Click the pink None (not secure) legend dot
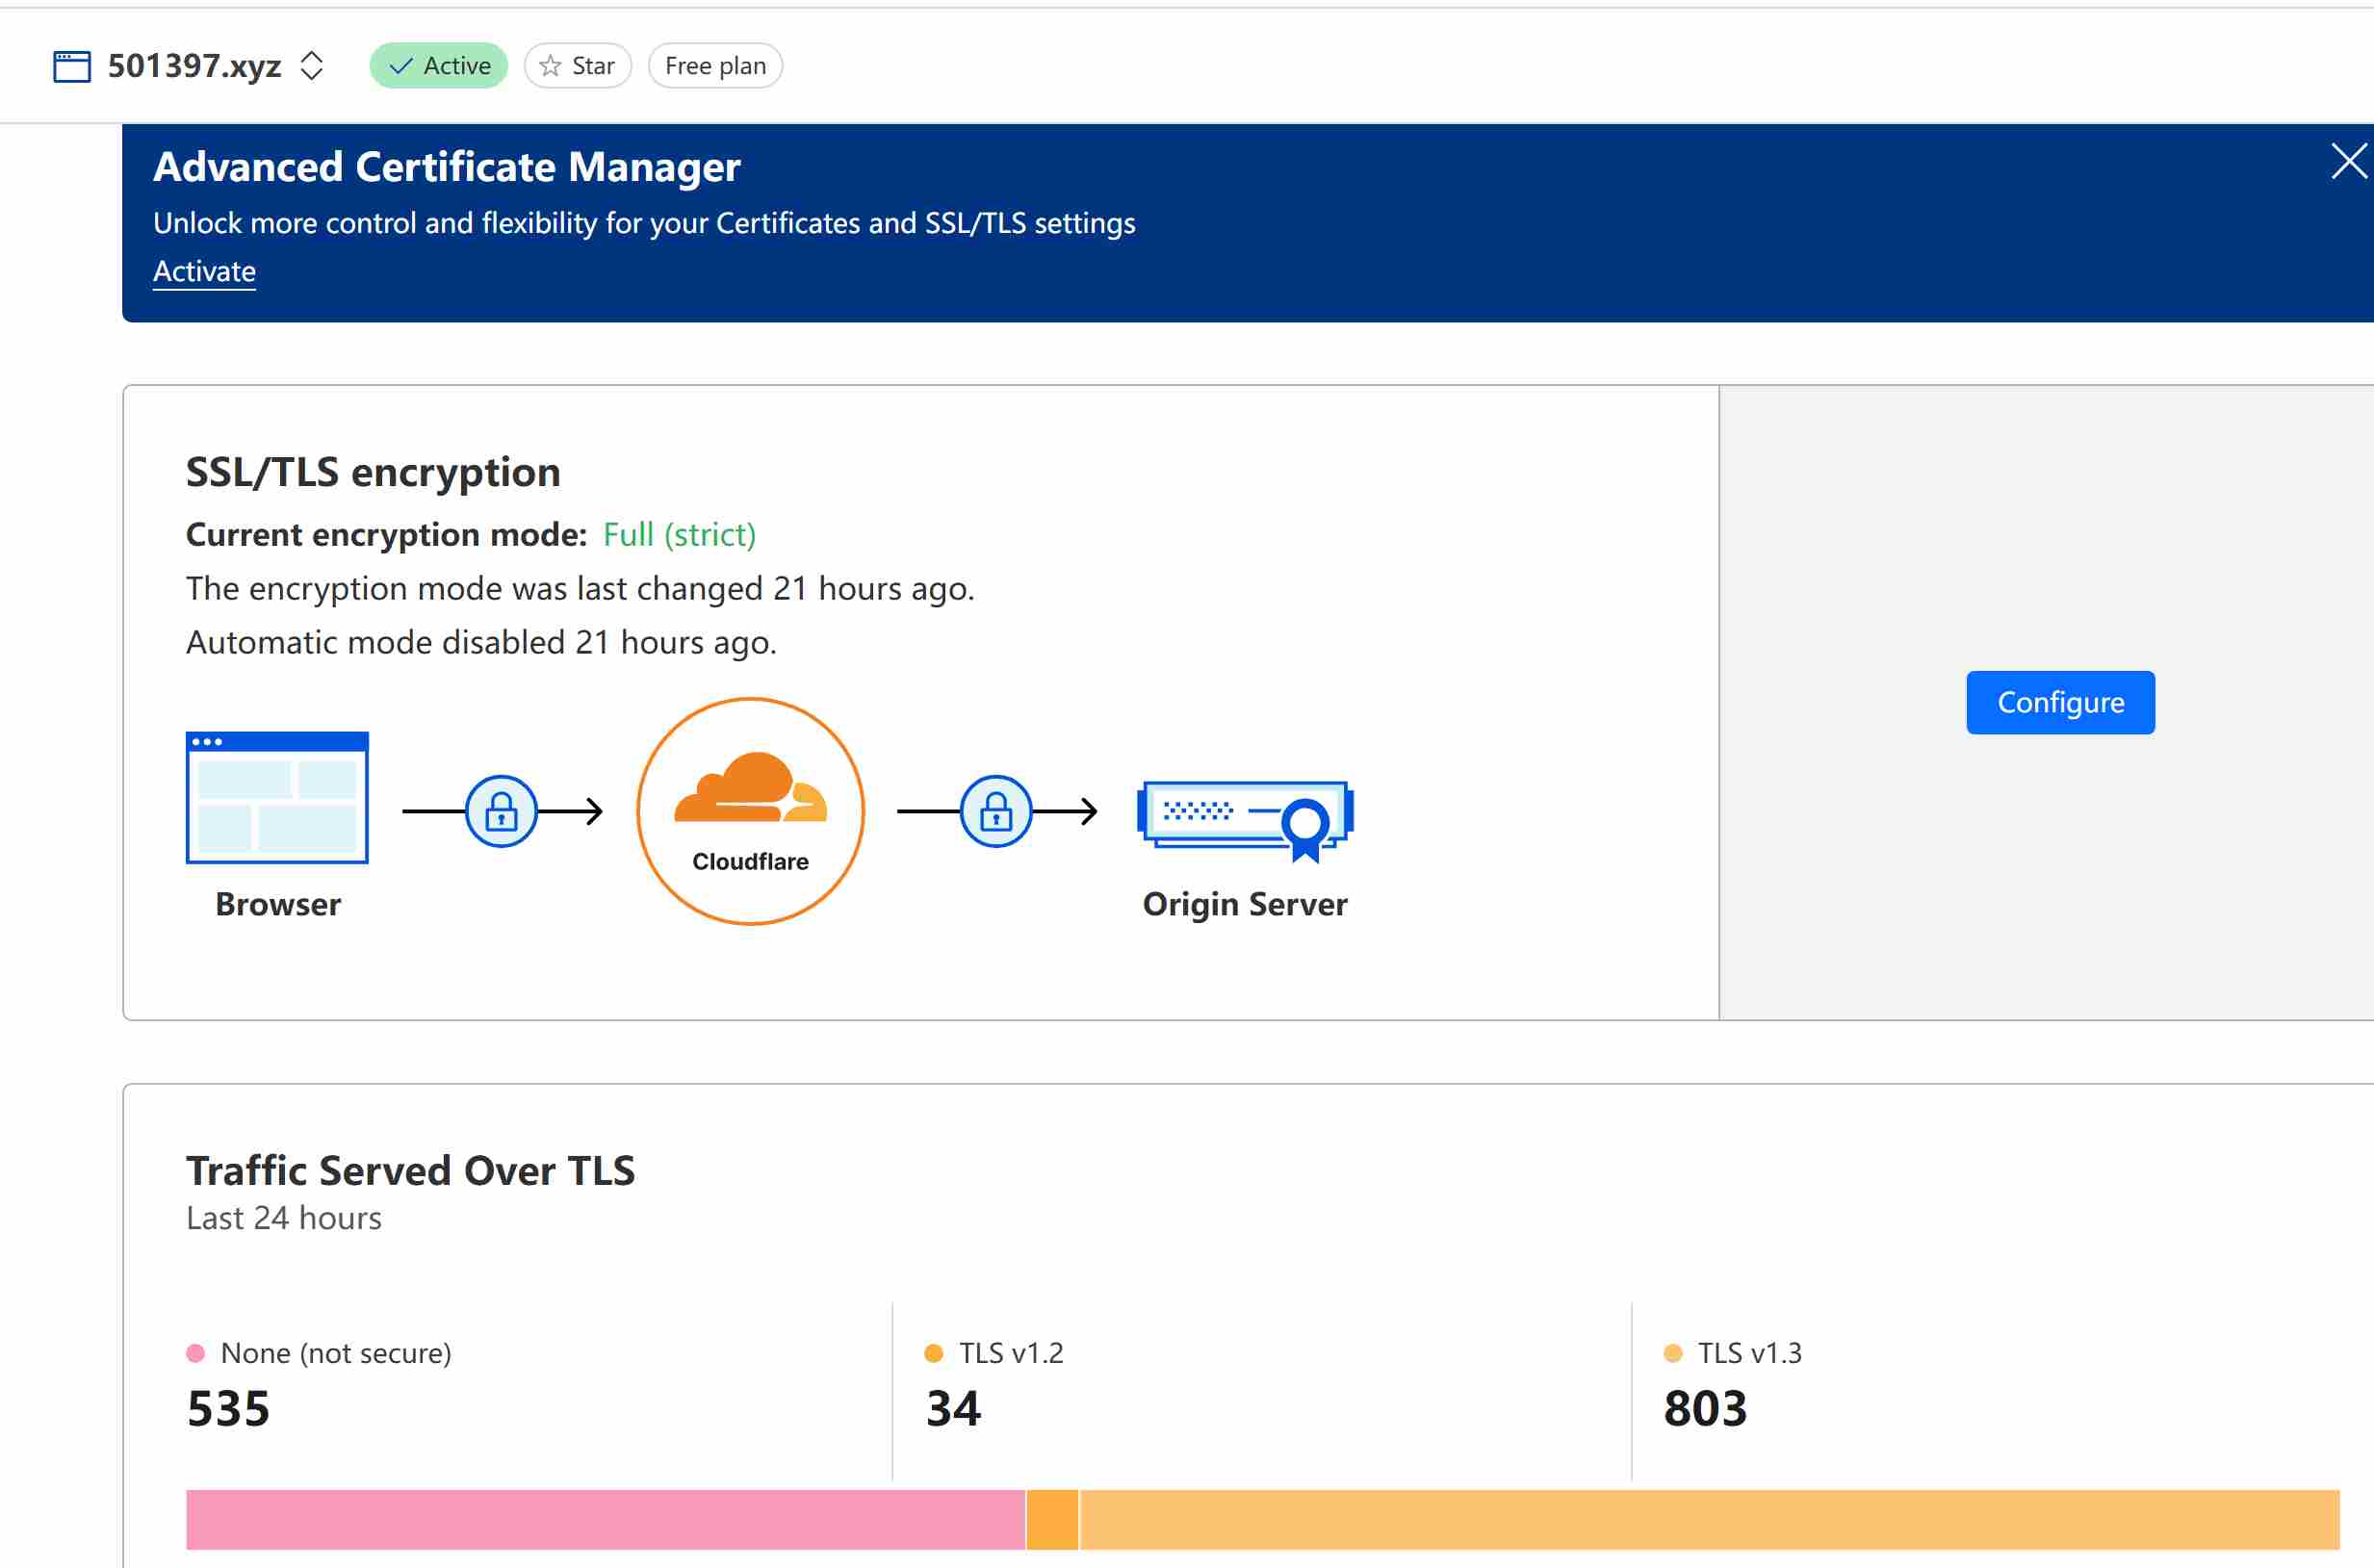 196,1353
